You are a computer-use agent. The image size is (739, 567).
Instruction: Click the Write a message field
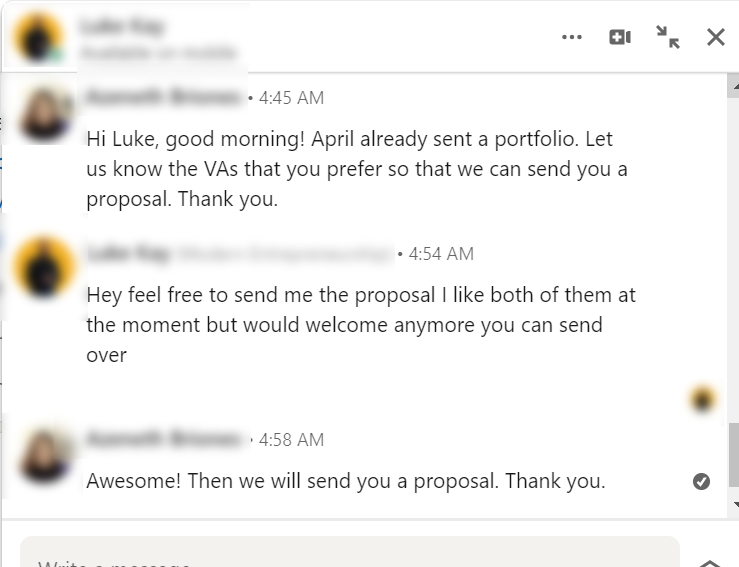tap(350, 552)
